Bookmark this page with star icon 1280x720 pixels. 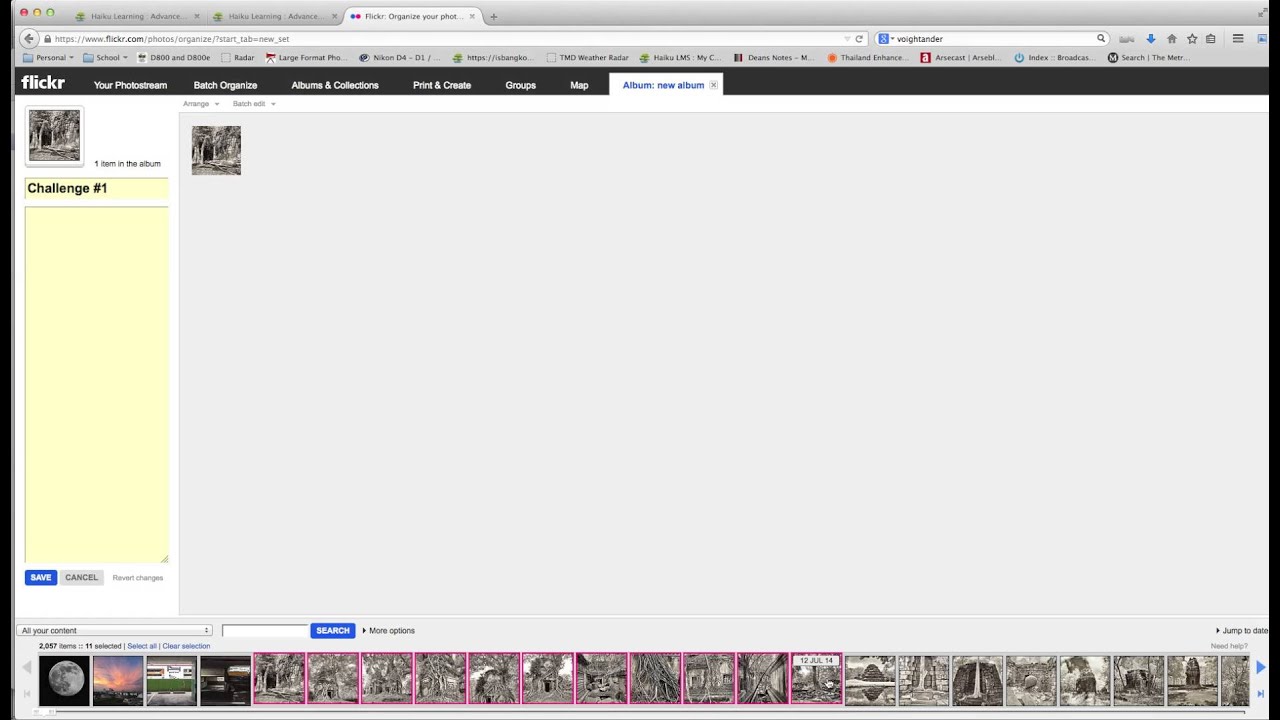(1192, 39)
